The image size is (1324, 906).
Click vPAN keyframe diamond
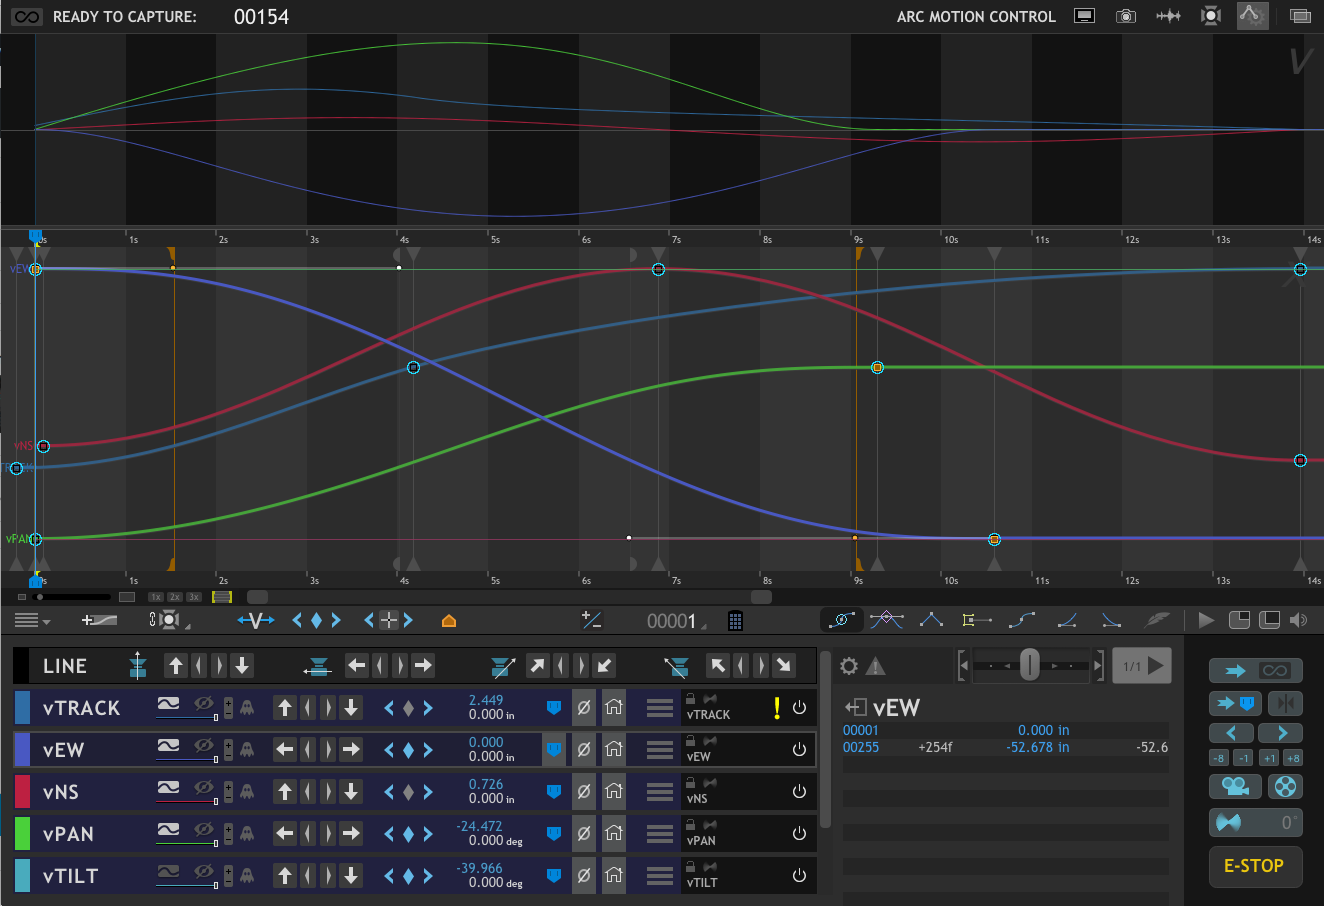point(408,834)
